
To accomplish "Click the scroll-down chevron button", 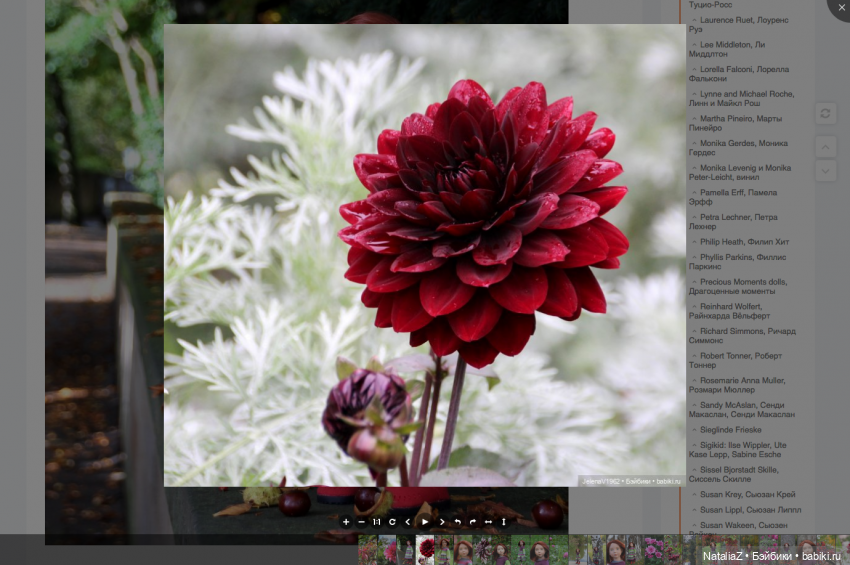I will (825, 171).
